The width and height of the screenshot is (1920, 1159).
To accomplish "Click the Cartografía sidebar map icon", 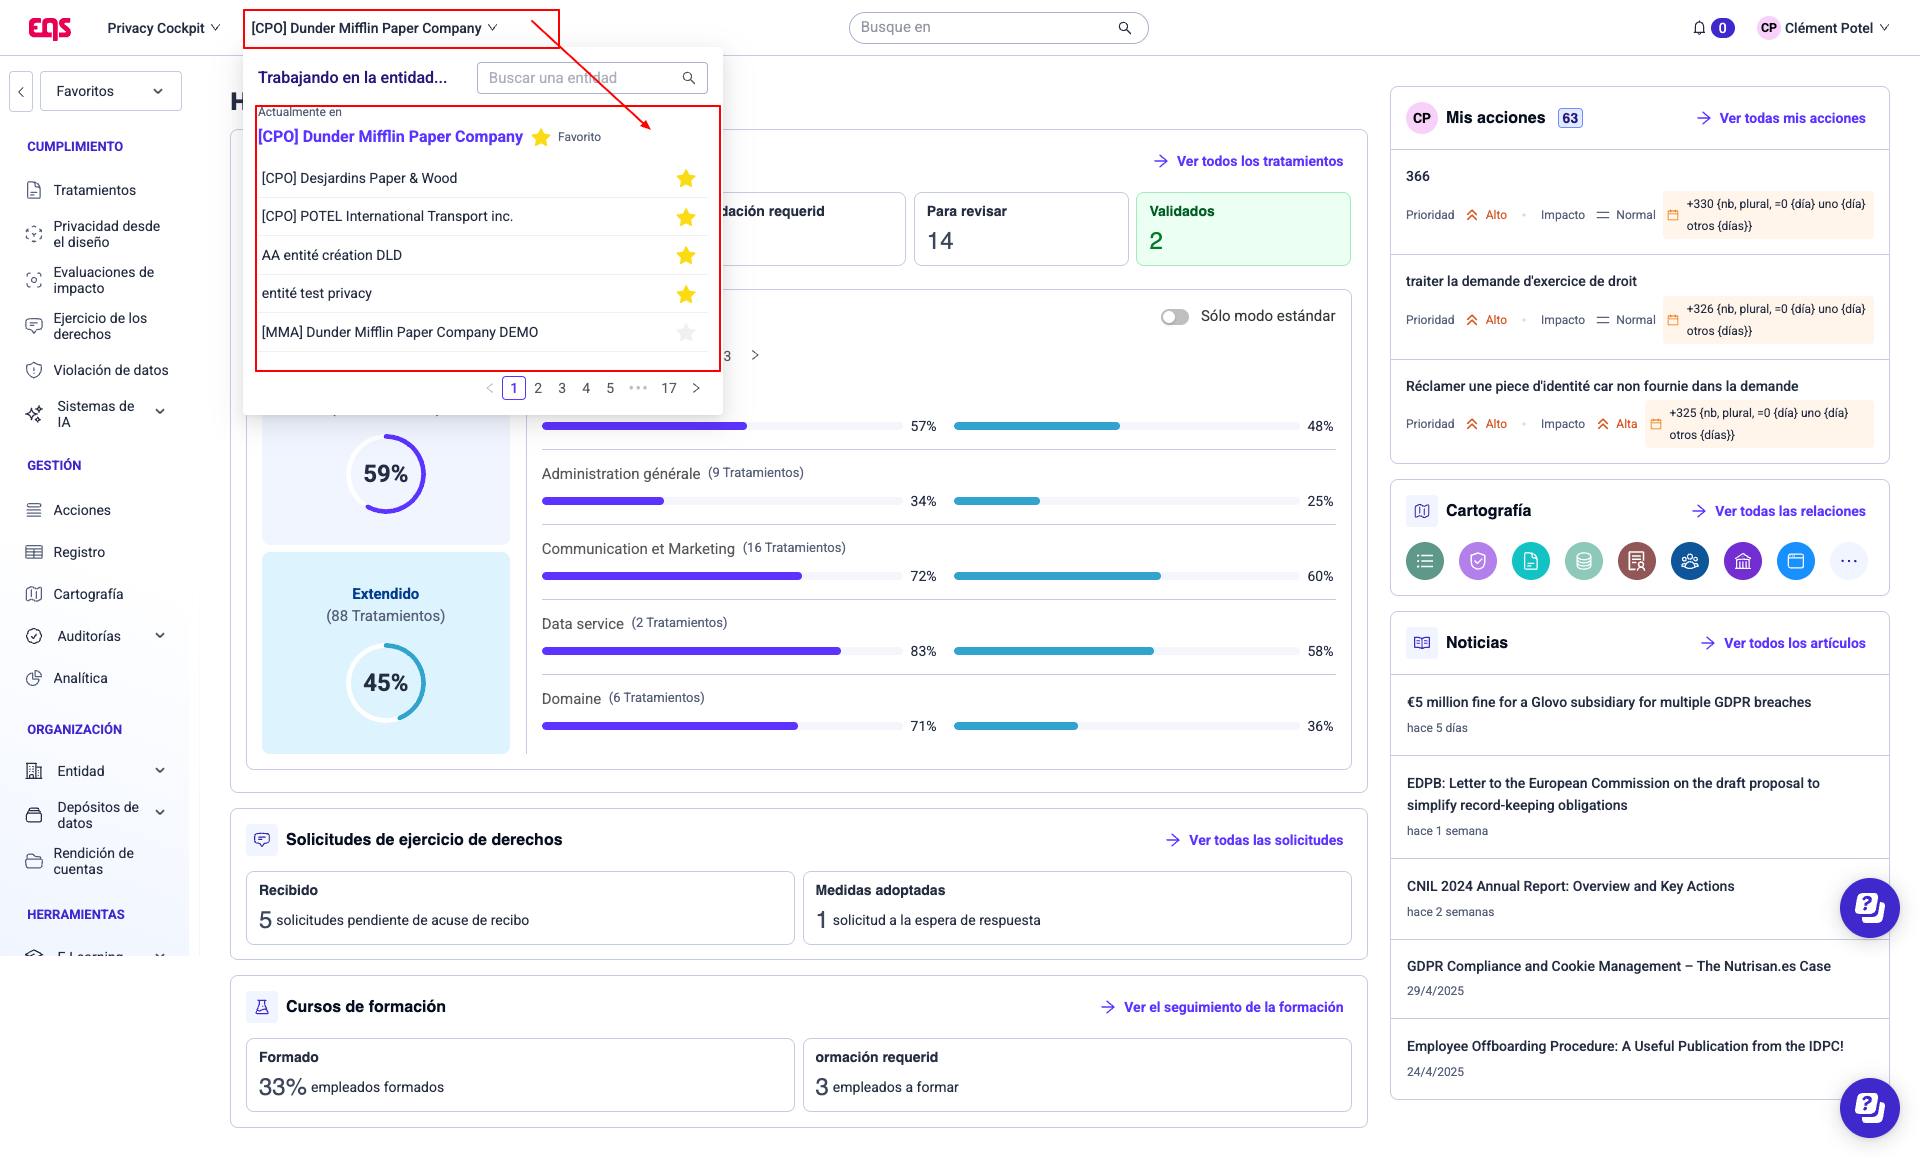I will (x=34, y=594).
